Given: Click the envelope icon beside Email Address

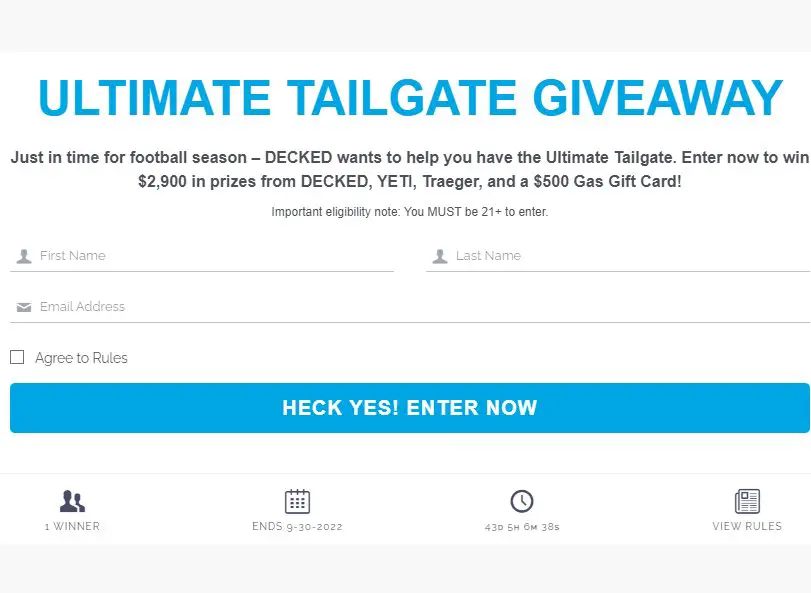Looking at the screenshot, I should tap(24, 307).
